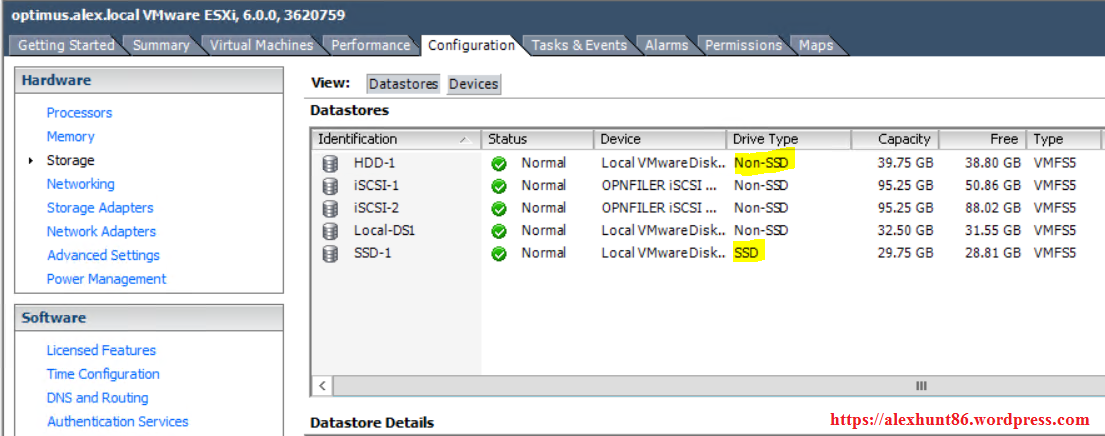Sort by the Type column header
Viewport: 1105px width, 436px height.
(1063, 139)
